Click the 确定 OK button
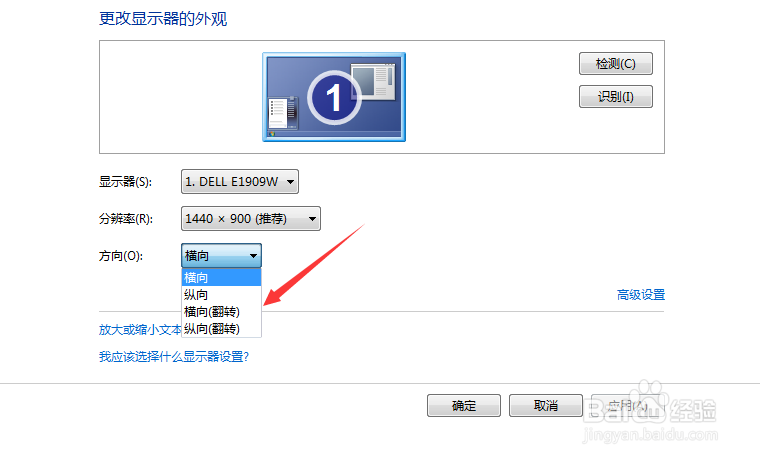The width and height of the screenshot is (760, 461). (x=464, y=405)
